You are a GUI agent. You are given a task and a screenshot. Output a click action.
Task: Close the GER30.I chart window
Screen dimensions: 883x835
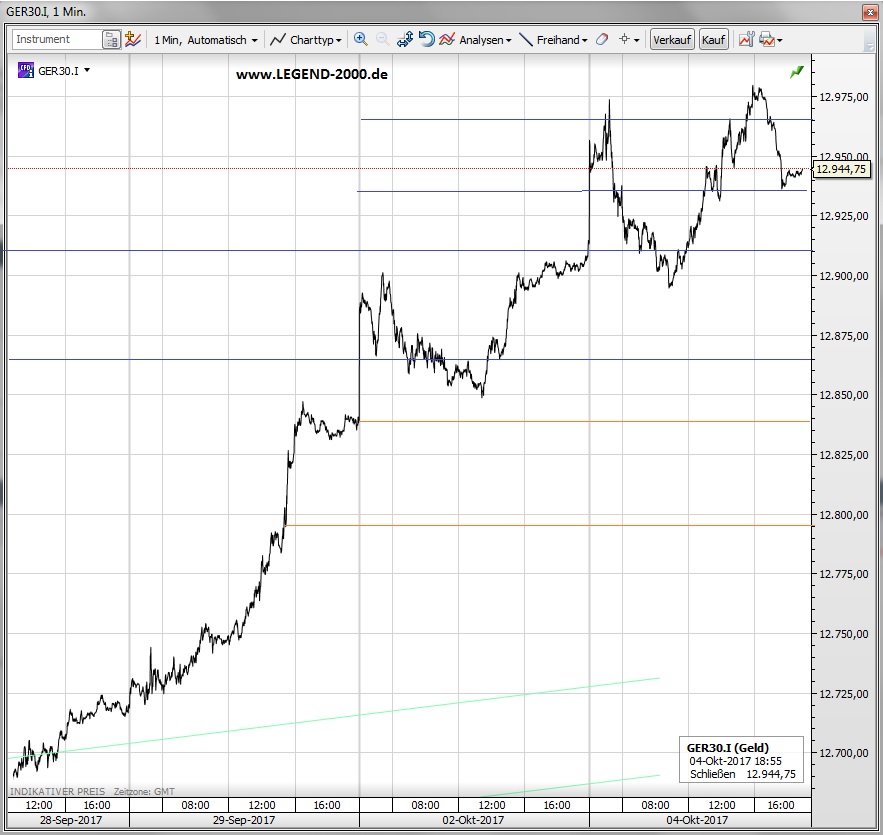[869, 12]
